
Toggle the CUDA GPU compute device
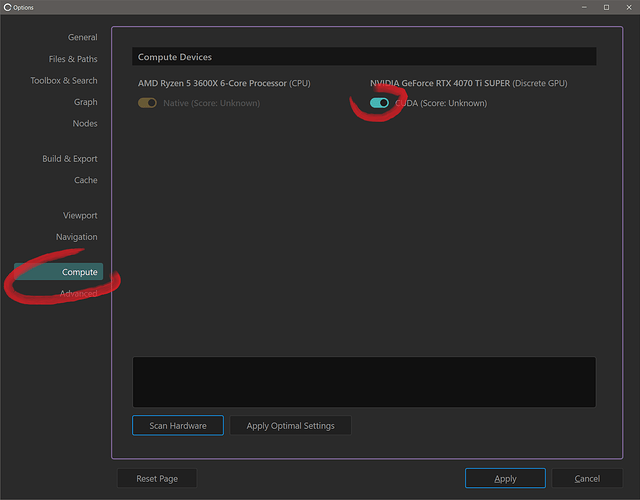coord(379,103)
